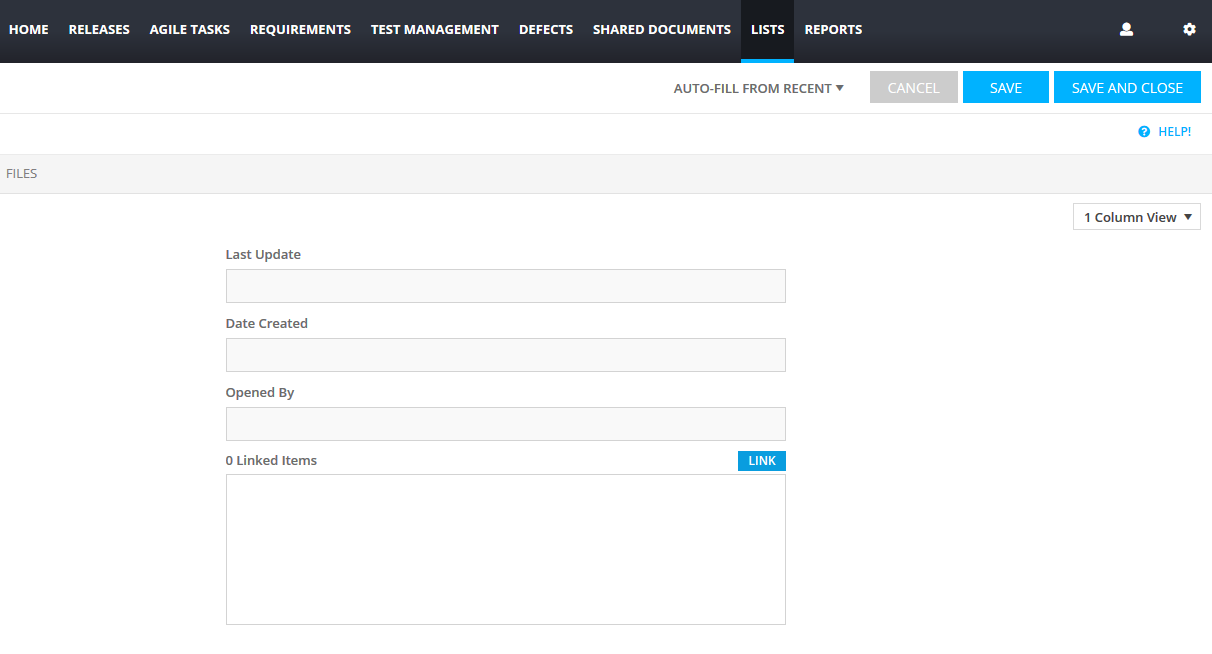Click Save and Close
The width and height of the screenshot is (1212, 654).
coord(1127,88)
